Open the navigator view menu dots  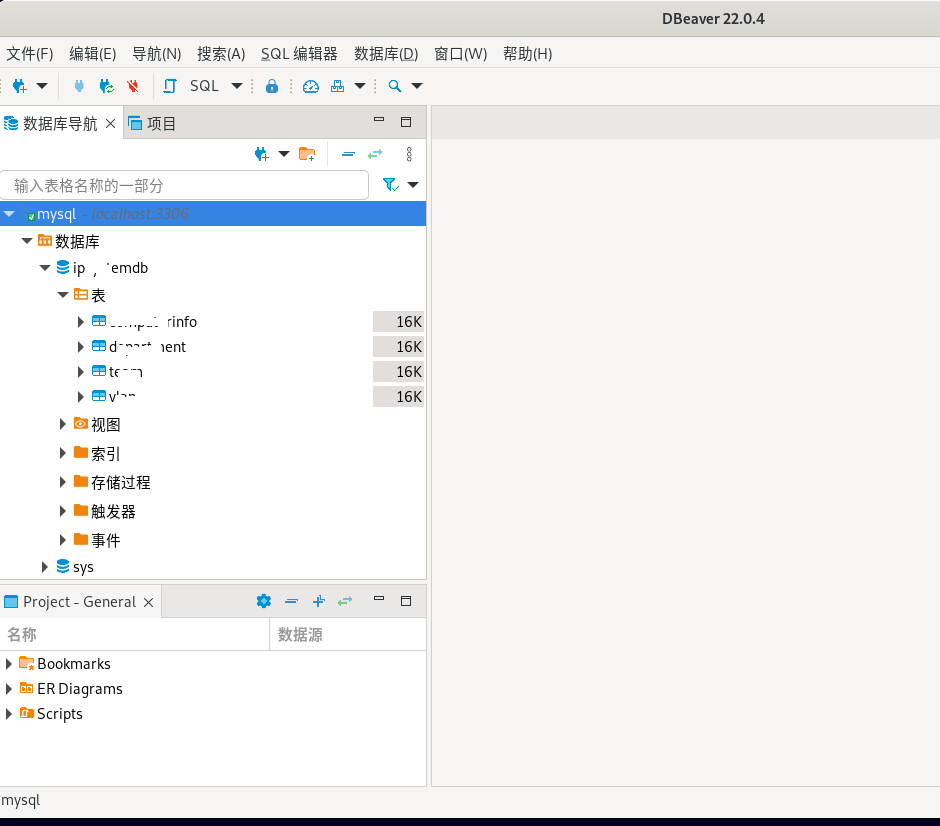[x=409, y=154]
